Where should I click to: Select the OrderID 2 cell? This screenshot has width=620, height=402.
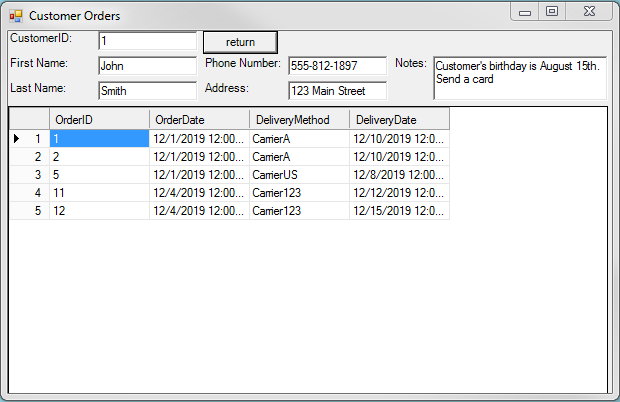click(x=99, y=157)
